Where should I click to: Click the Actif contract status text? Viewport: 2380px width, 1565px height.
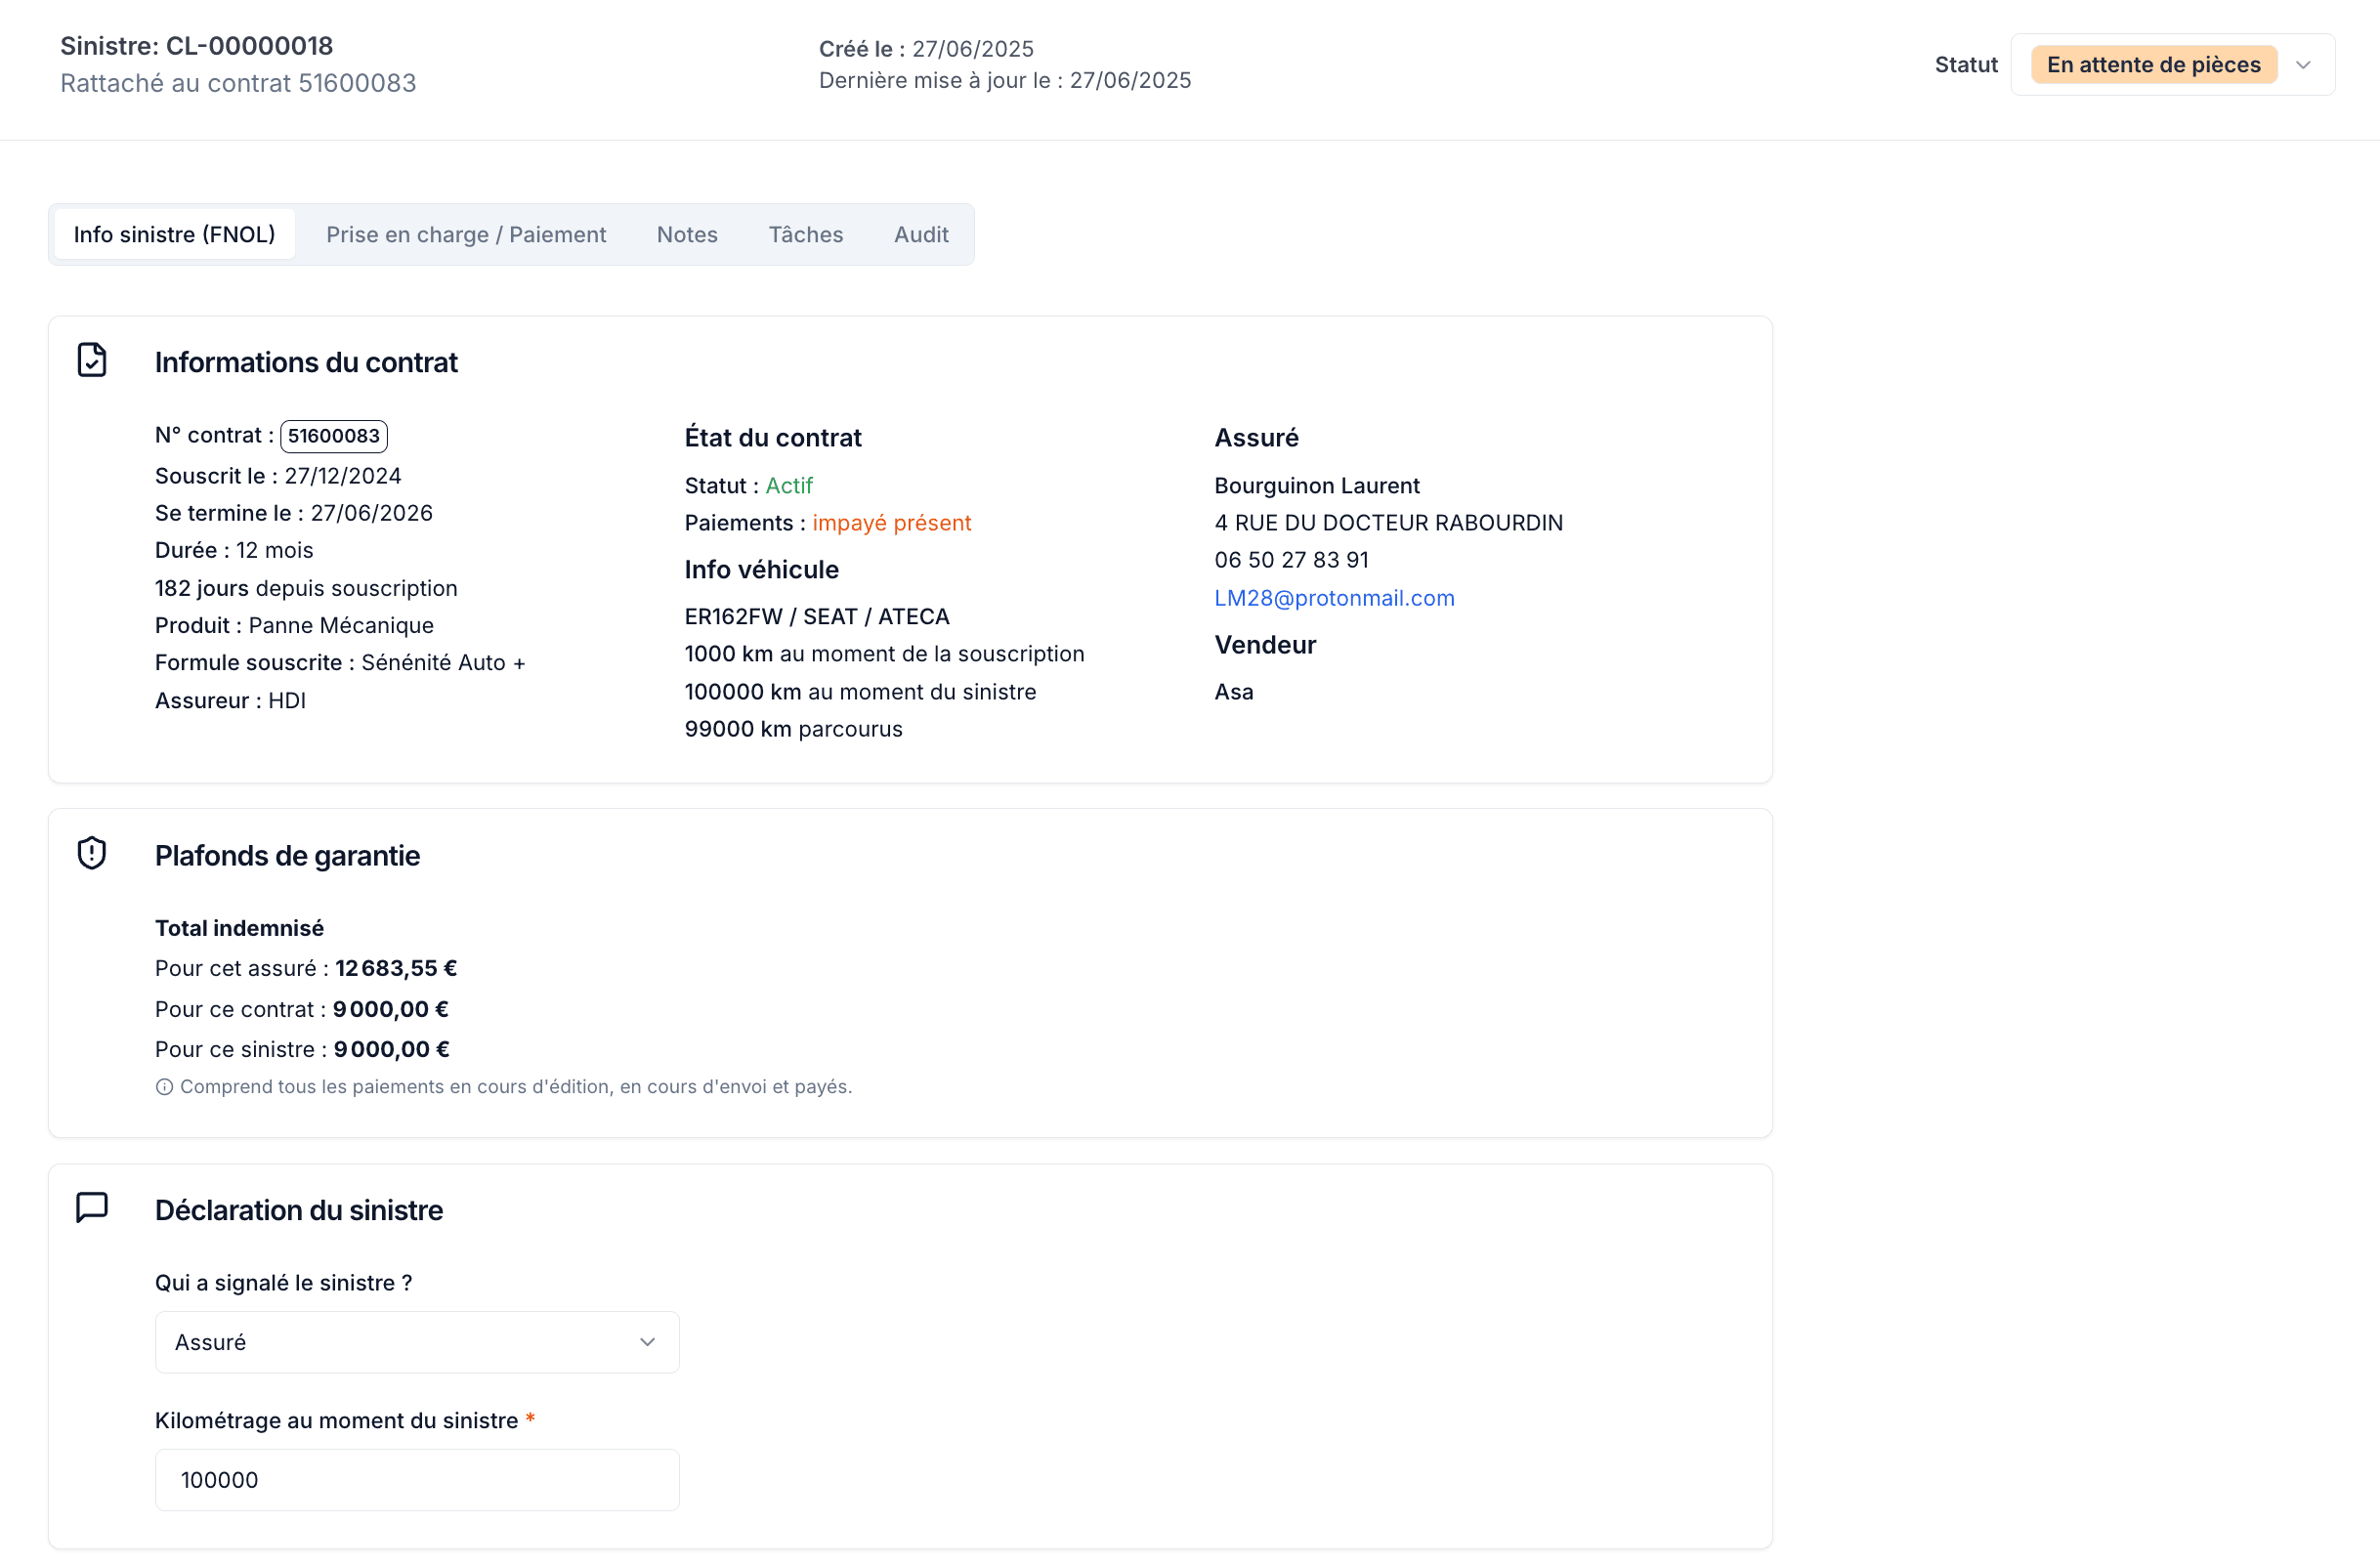coord(789,486)
